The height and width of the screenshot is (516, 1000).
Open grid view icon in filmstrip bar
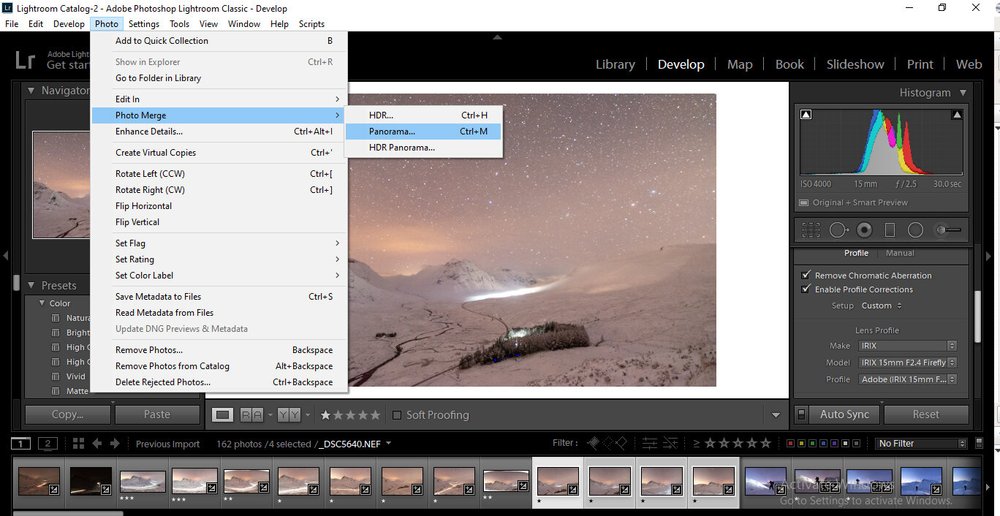tap(78, 443)
